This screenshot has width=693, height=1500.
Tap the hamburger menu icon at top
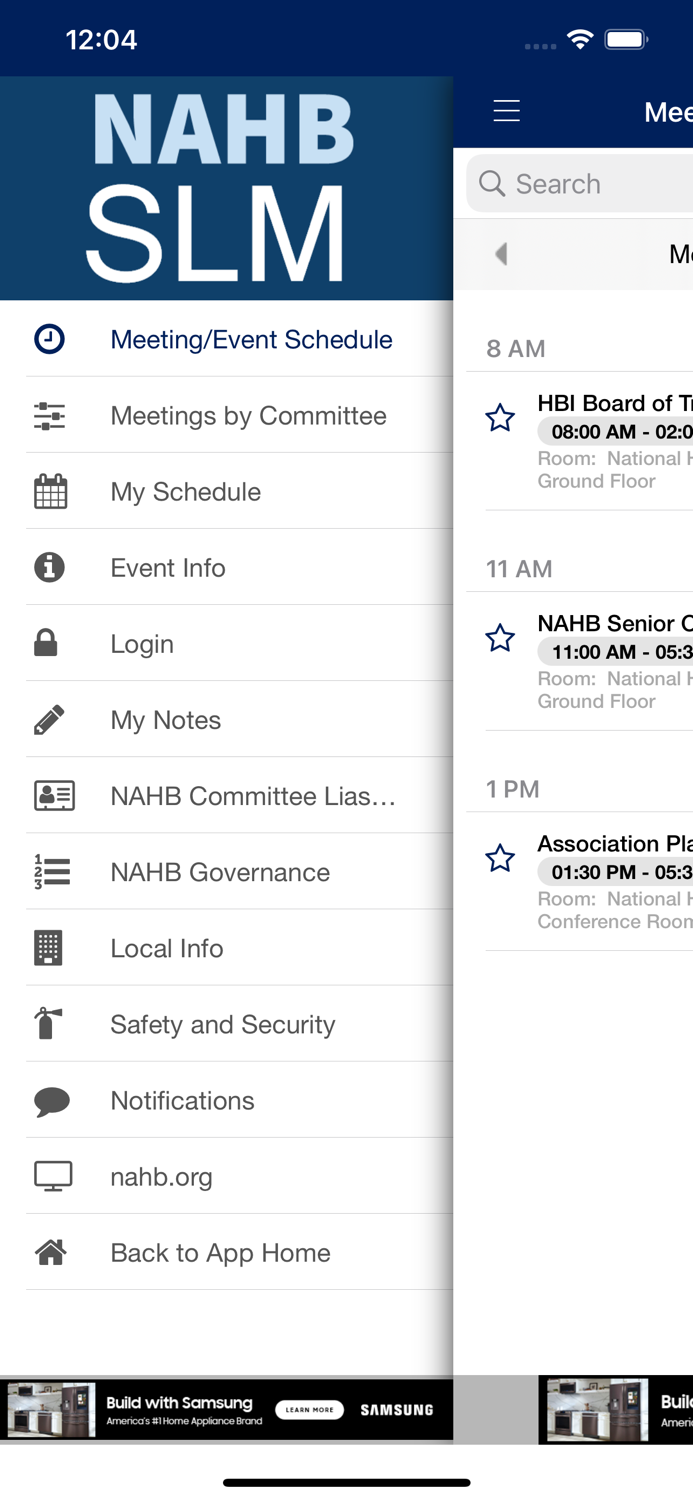[507, 112]
